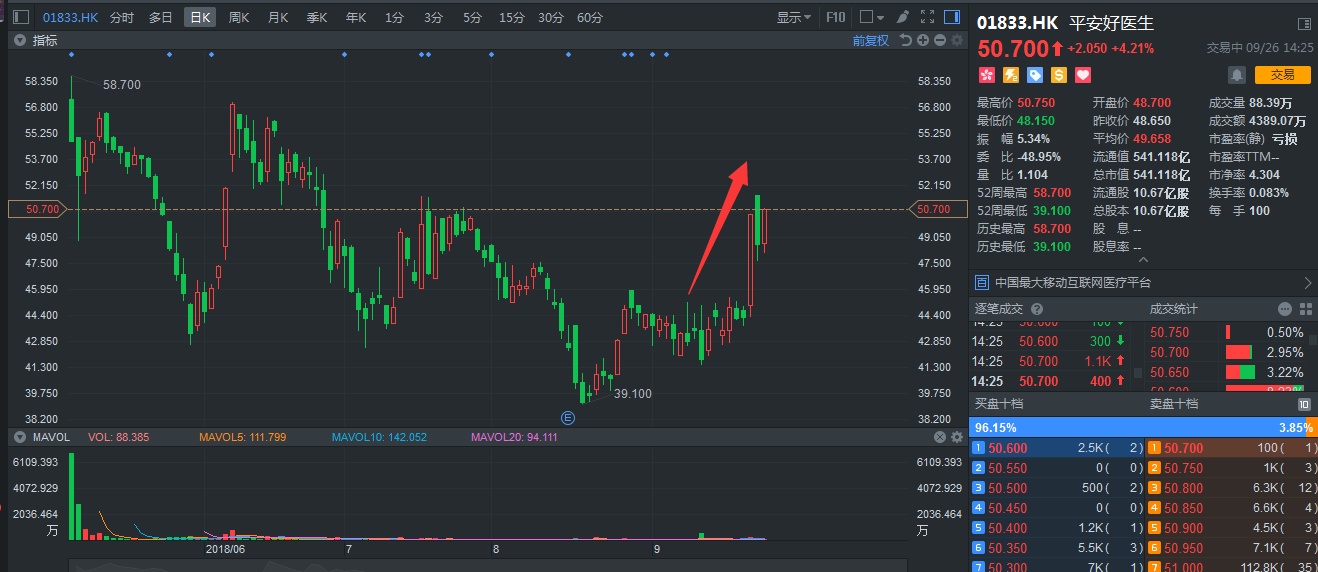The height and width of the screenshot is (572, 1318).
Task: Zoom in chart with plus icon
Action: click(923, 40)
